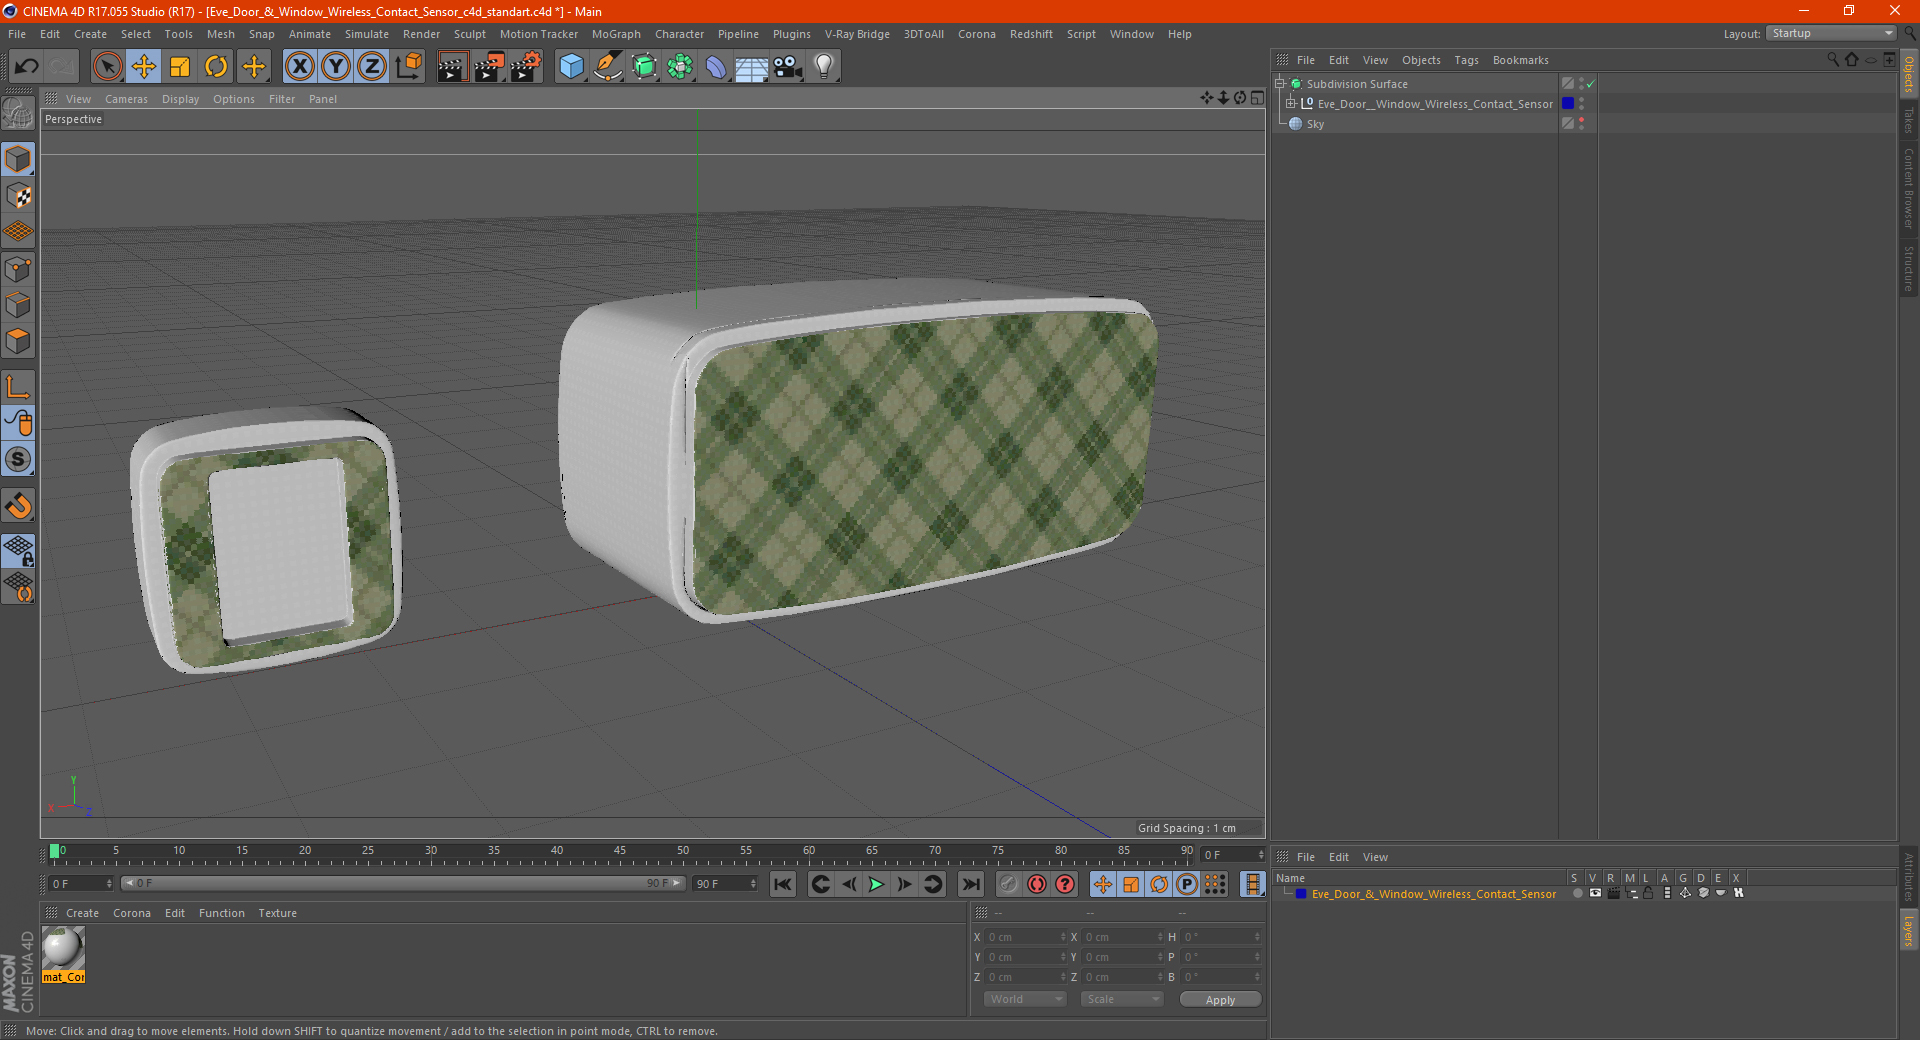
Task: Toggle viewport maximize icon
Action: [x=1257, y=98]
